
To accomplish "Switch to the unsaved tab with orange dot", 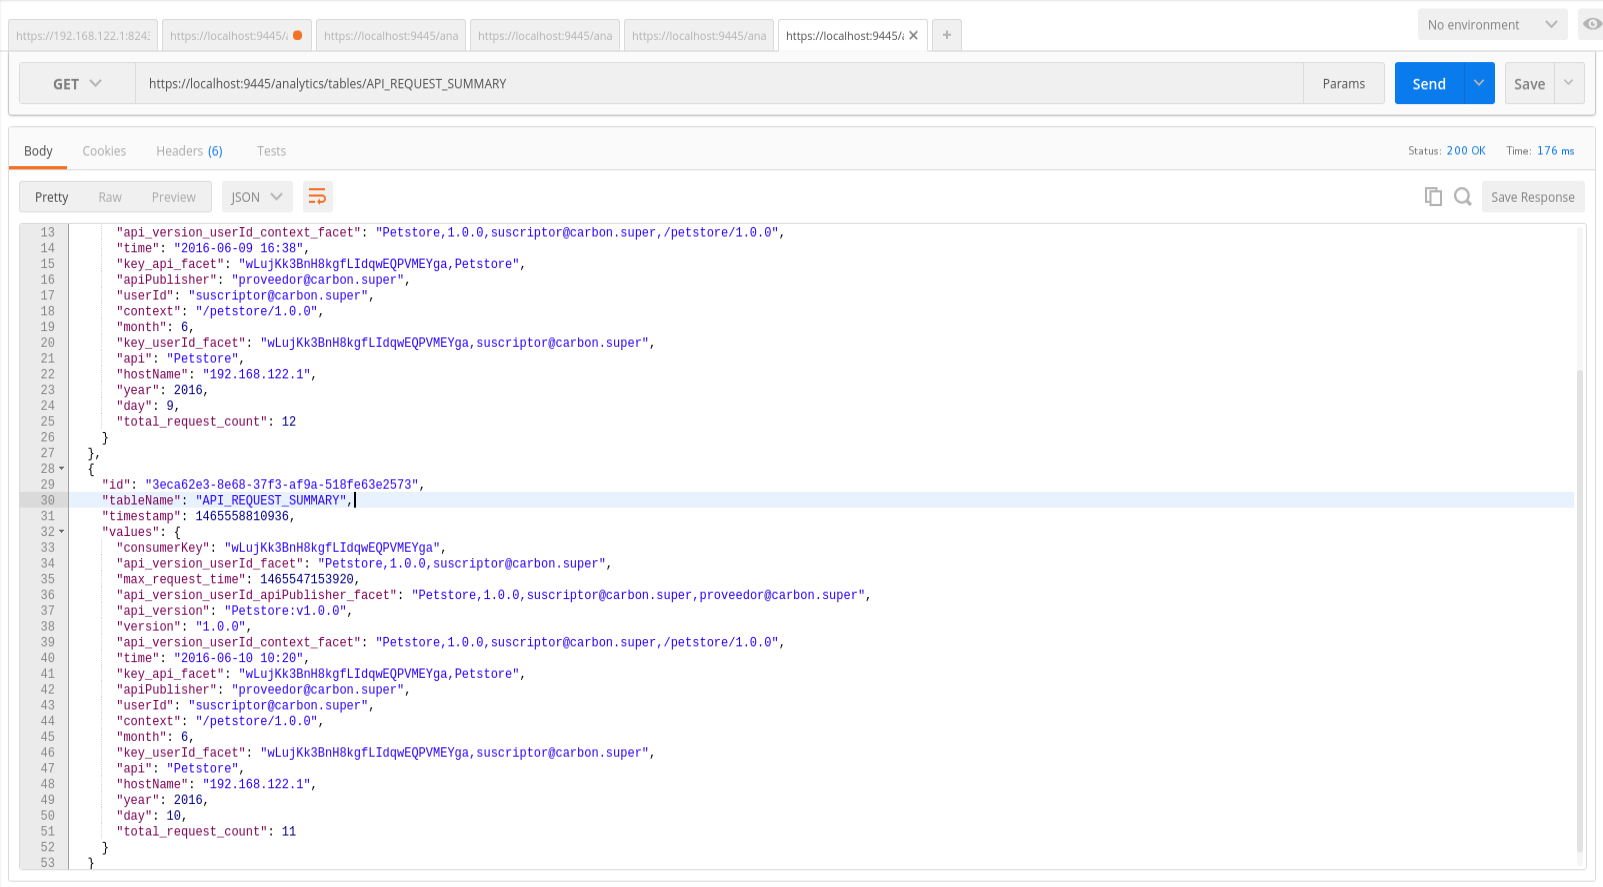I will [237, 35].
